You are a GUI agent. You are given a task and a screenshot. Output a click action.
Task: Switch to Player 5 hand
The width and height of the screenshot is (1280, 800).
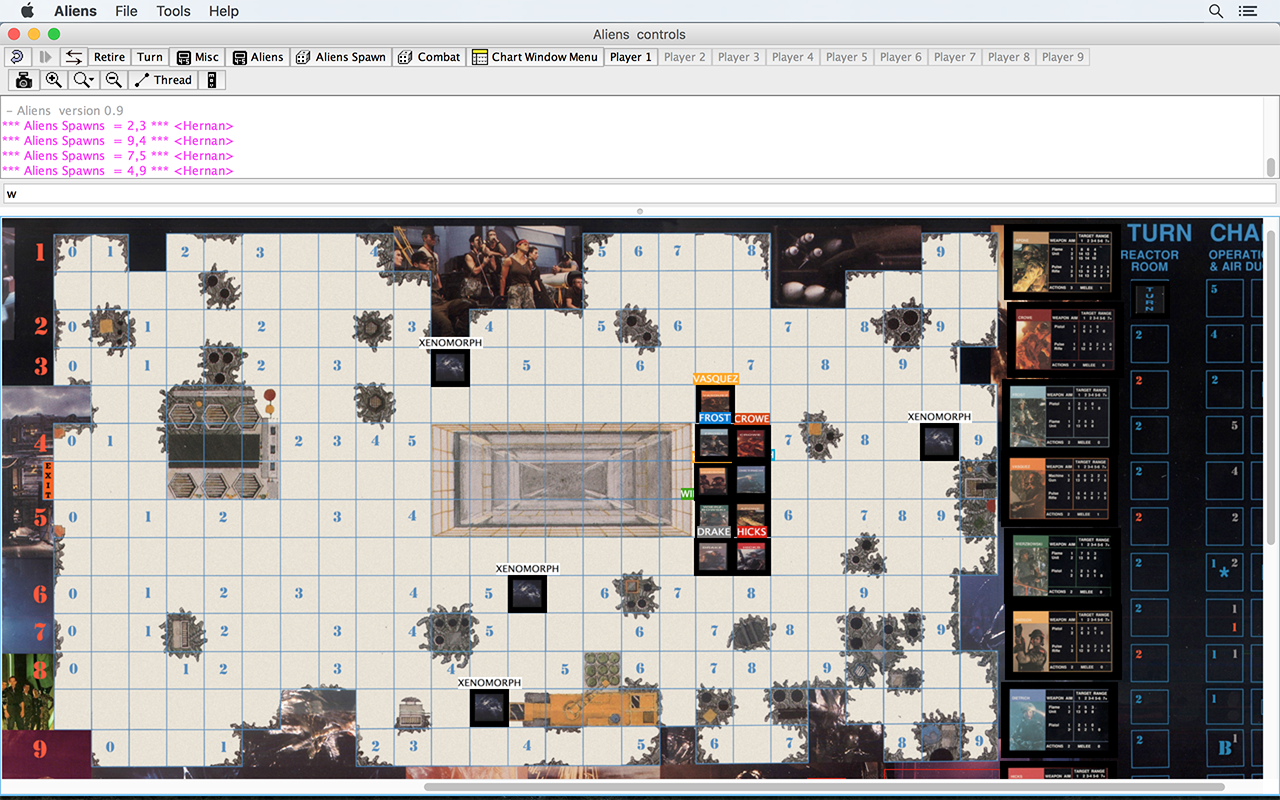[x=847, y=57]
